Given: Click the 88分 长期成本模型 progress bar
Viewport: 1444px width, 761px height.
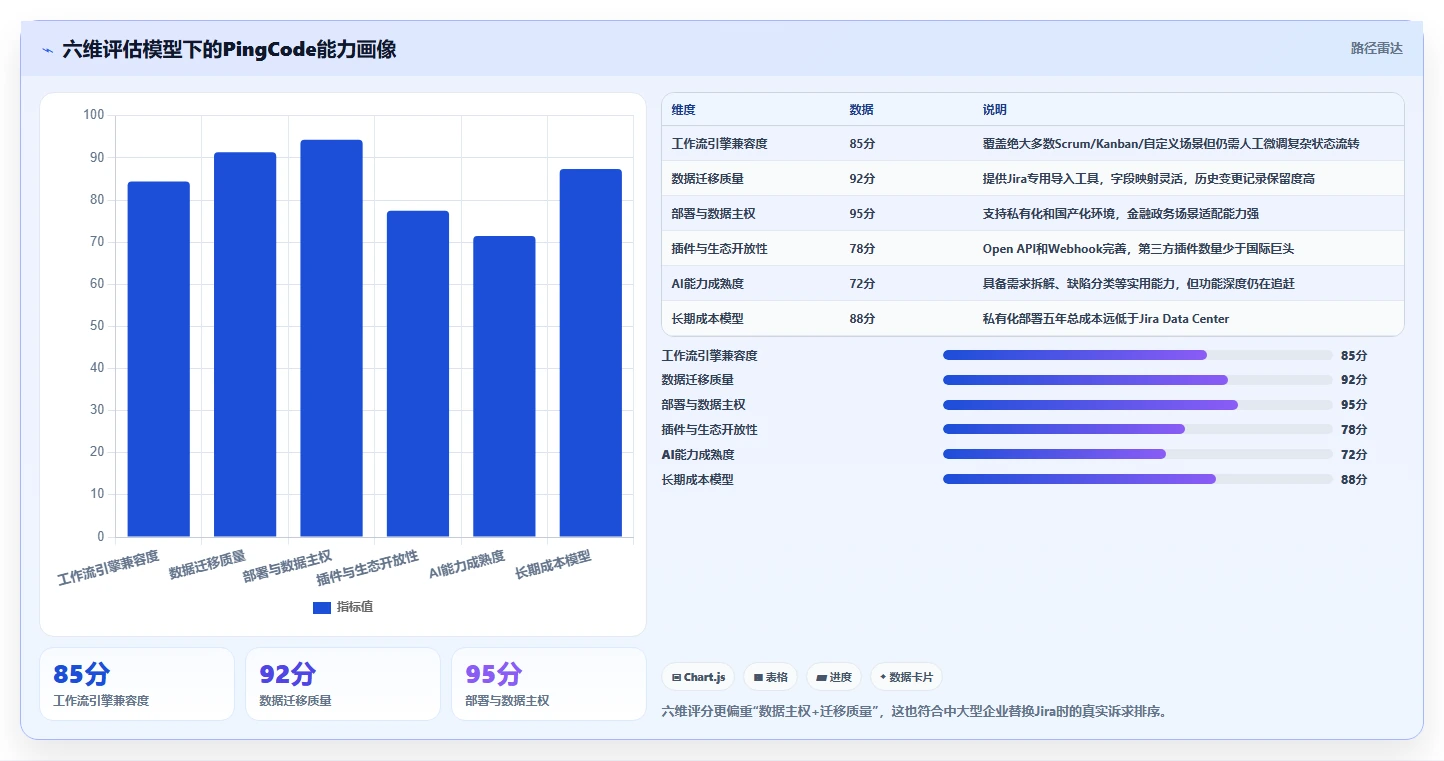Looking at the screenshot, I should coord(1138,479).
